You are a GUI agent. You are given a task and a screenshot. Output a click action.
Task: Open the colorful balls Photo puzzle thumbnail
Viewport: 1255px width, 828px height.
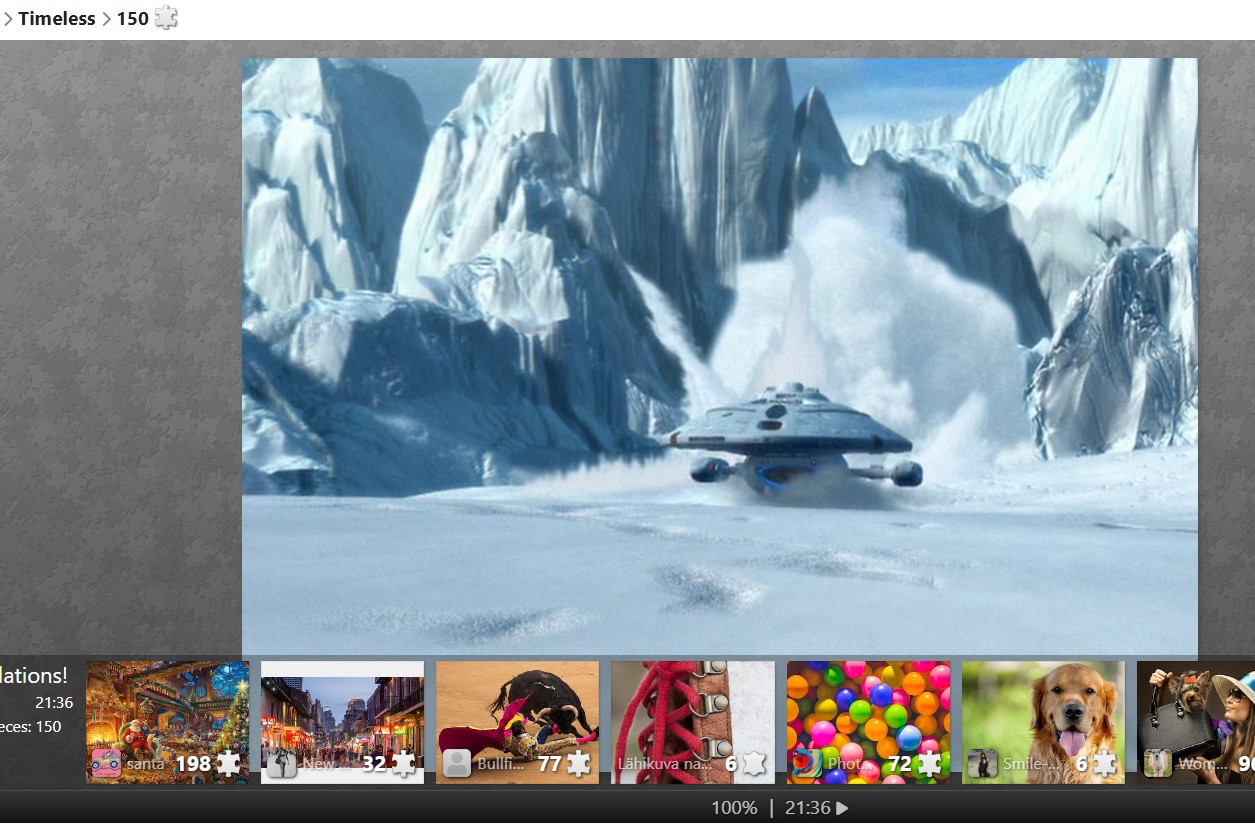pyautogui.click(x=868, y=722)
